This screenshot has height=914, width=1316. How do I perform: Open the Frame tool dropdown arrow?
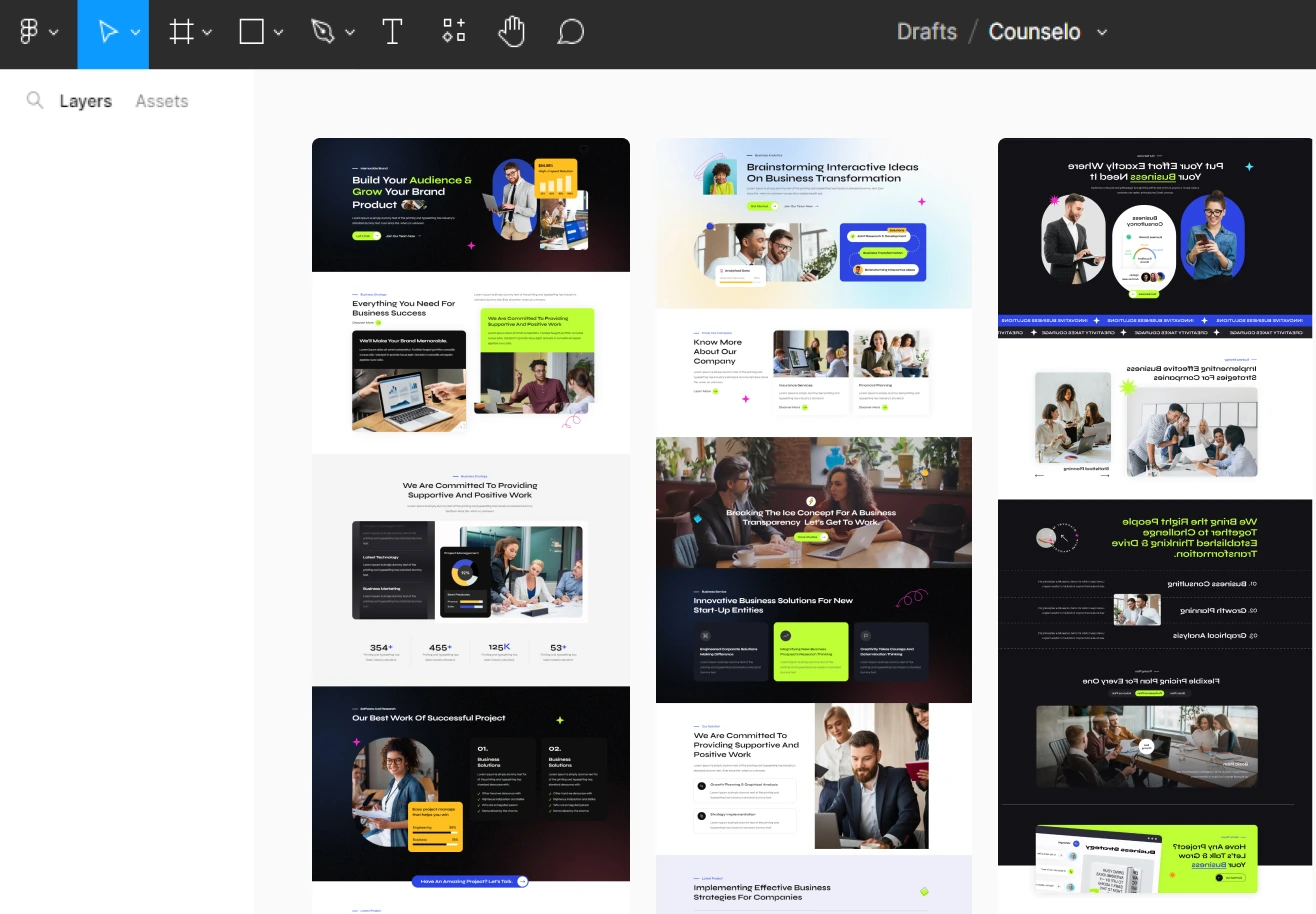[x=207, y=33]
